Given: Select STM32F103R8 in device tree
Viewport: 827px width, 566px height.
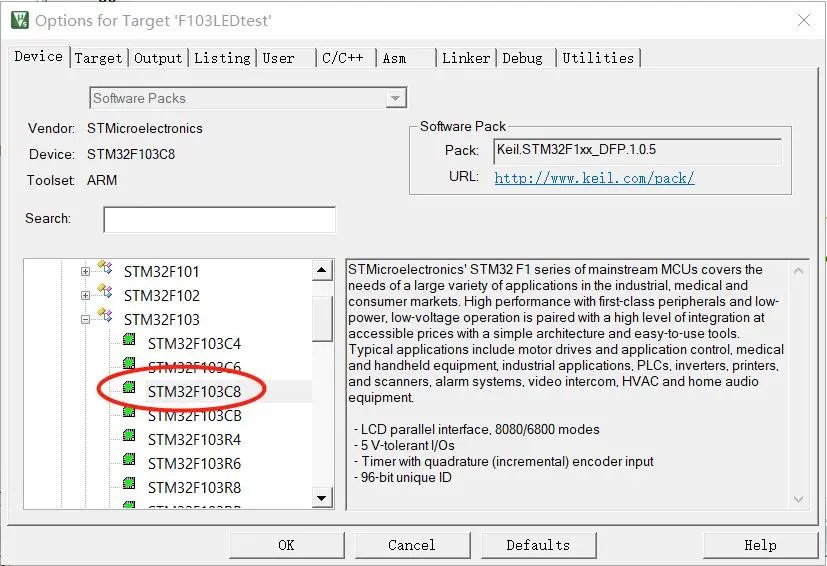Looking at the screenshot, I should (x=194, y=488).
